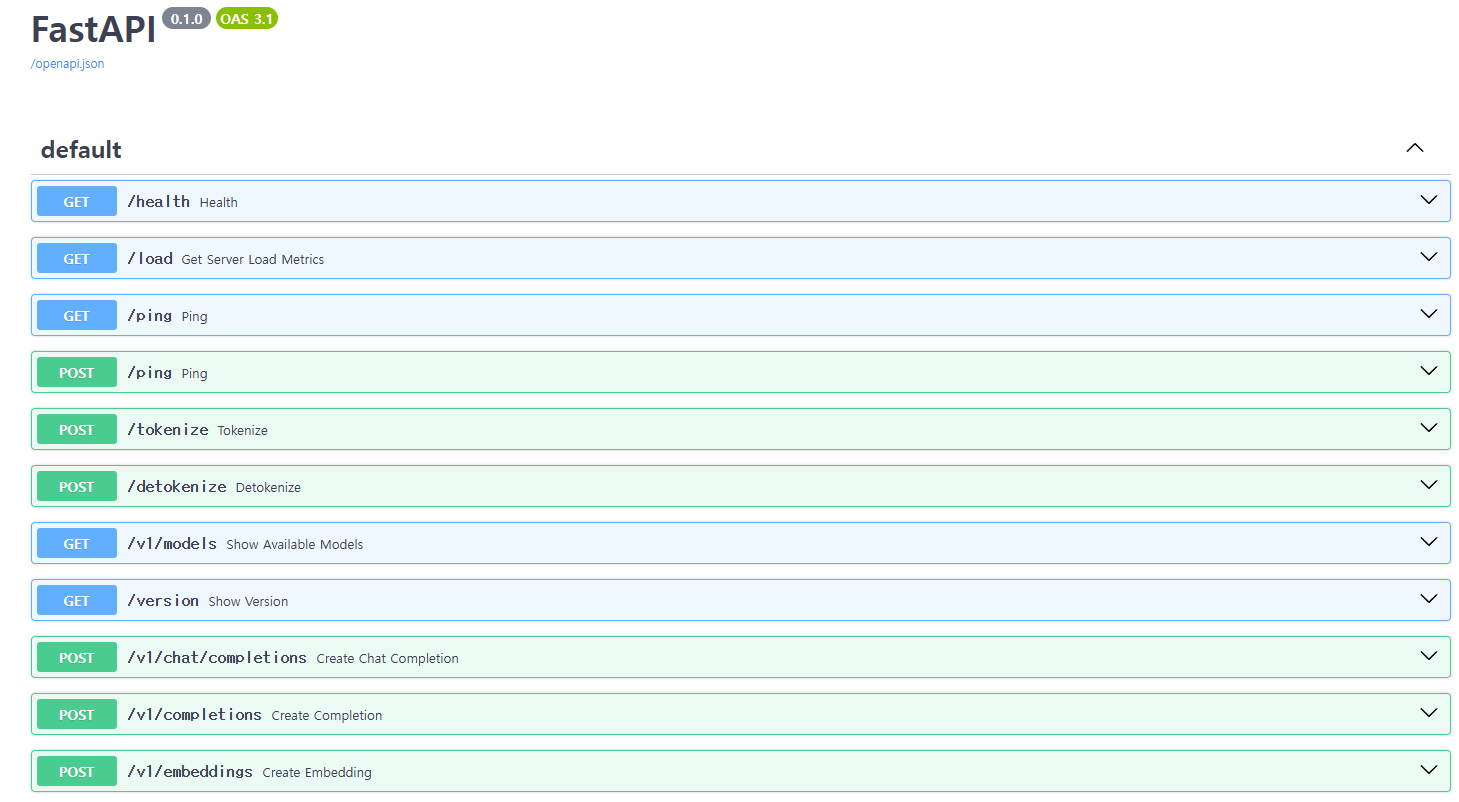Click the 'default' section heading
The height and width of the screenshot is (802, 1459).
pyautogui.click(x=81, y=150)
